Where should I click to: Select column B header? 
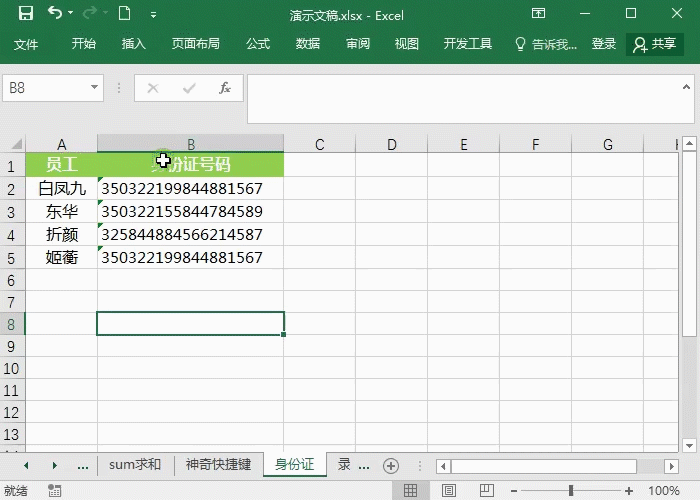191,144
